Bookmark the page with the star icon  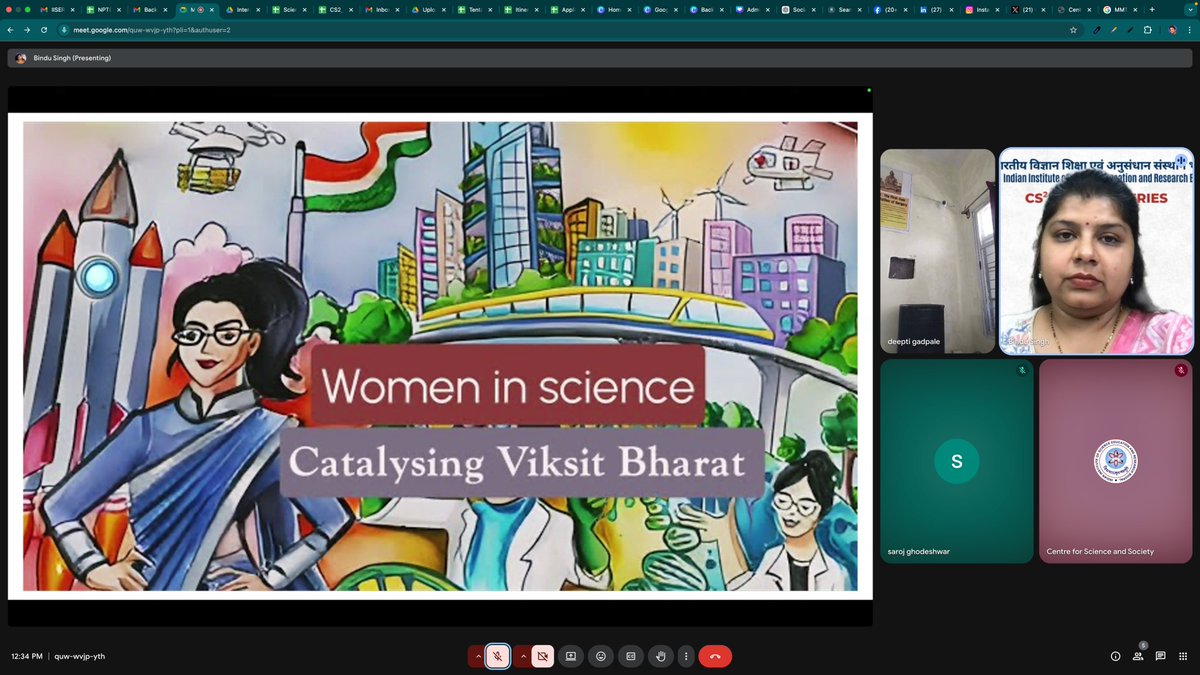[x=1072, y=30]
